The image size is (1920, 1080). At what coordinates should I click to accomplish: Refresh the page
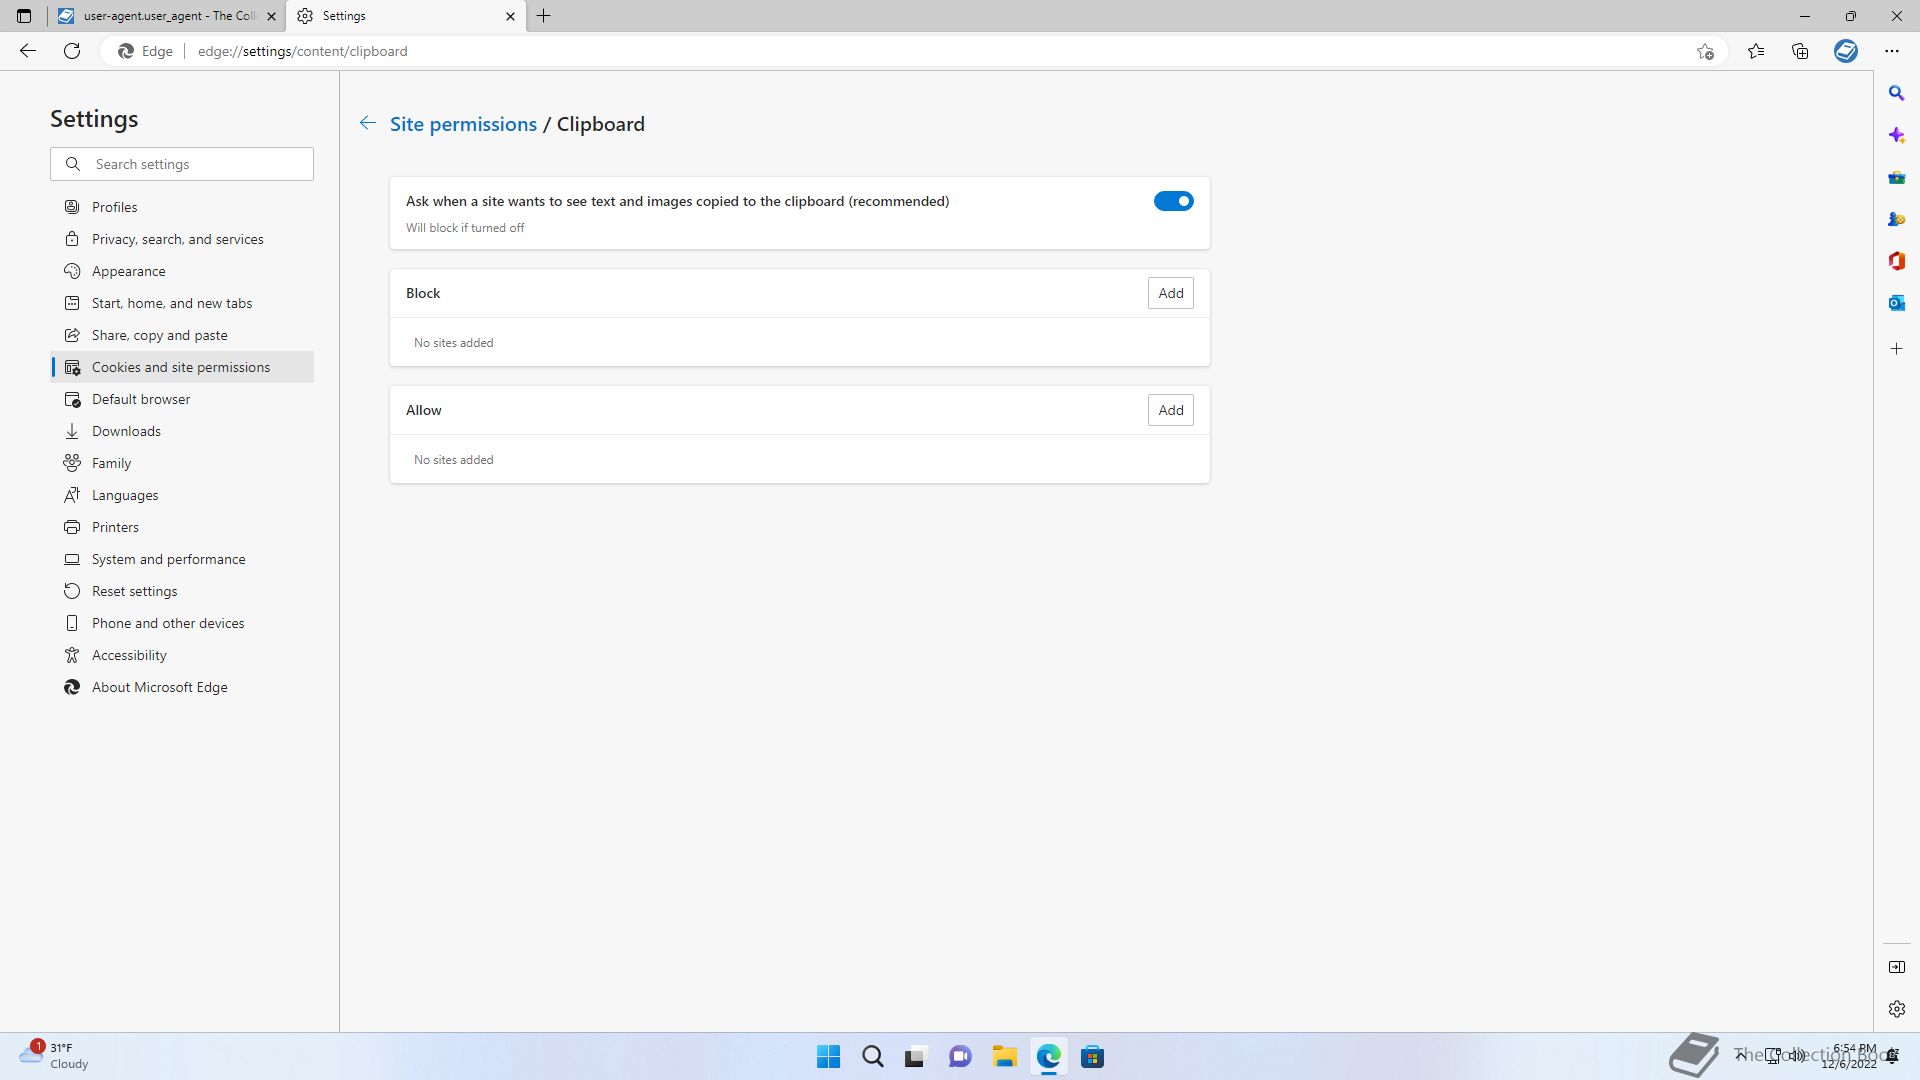point(72,51)
